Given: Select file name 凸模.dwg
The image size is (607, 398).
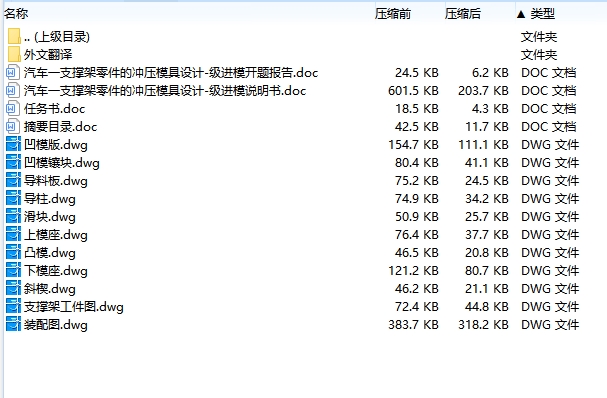Looking at the screenshot, I should point(50,252).
